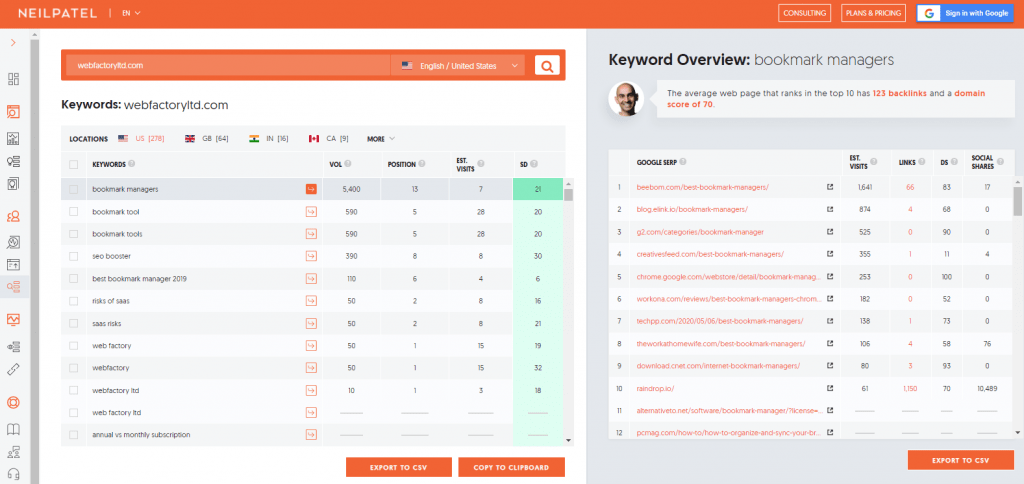Click EXPORT TO CSV under Google SERP table
Screen dimensions: 1024x484
[961, 460]
